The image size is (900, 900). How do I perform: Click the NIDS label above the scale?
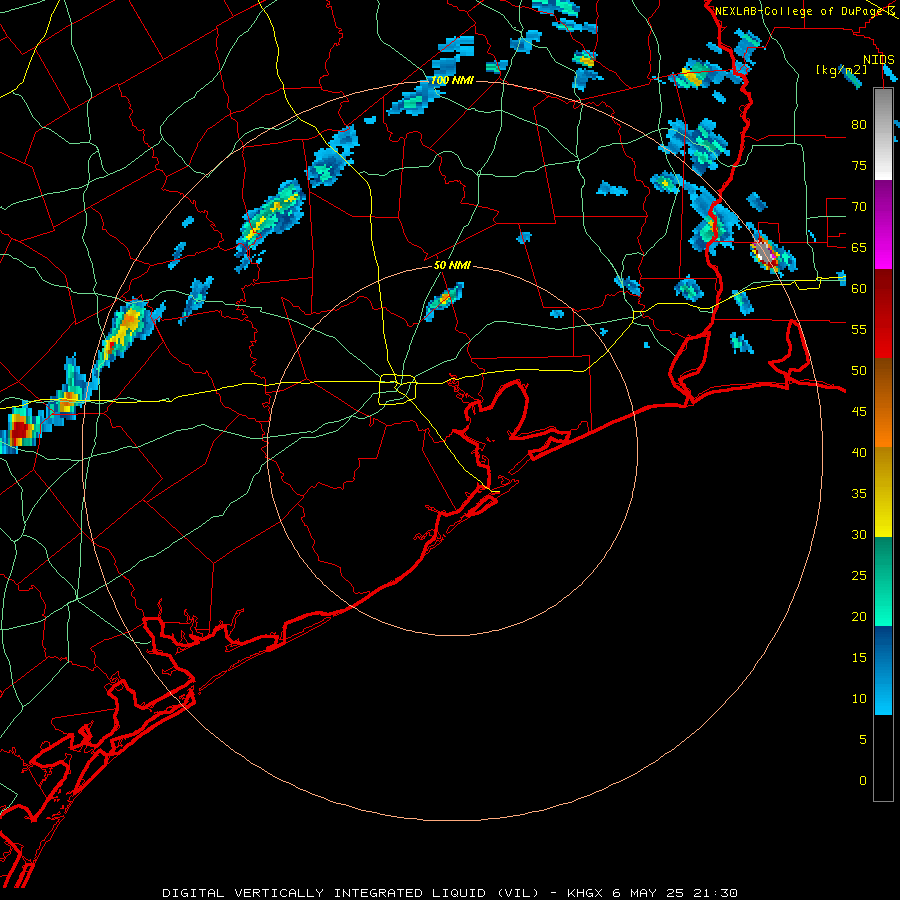879,60
